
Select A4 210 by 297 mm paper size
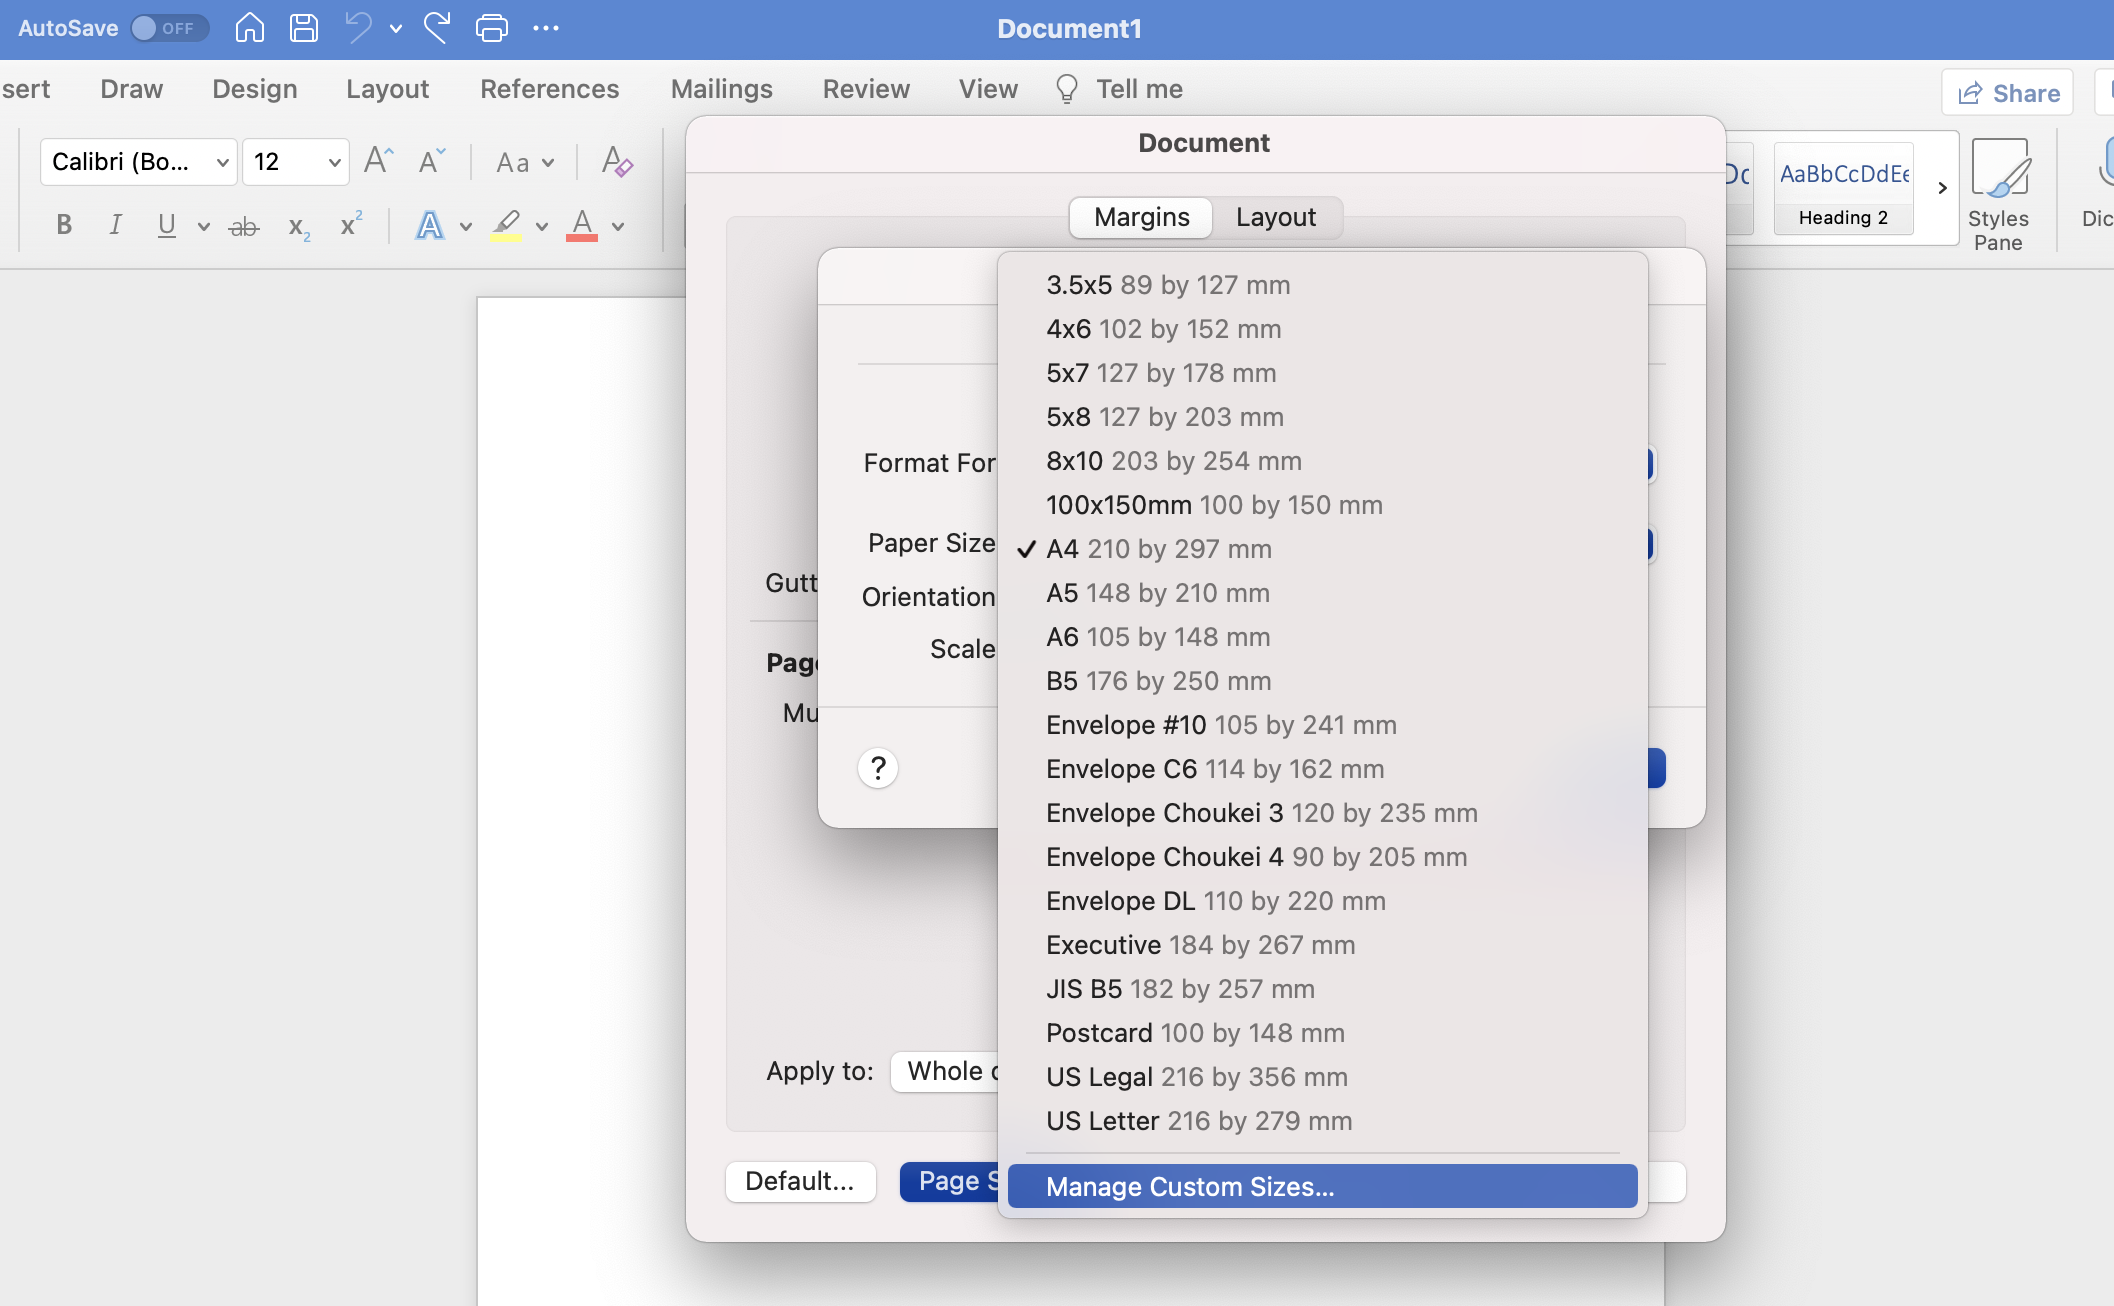[x=1322, y=549]
